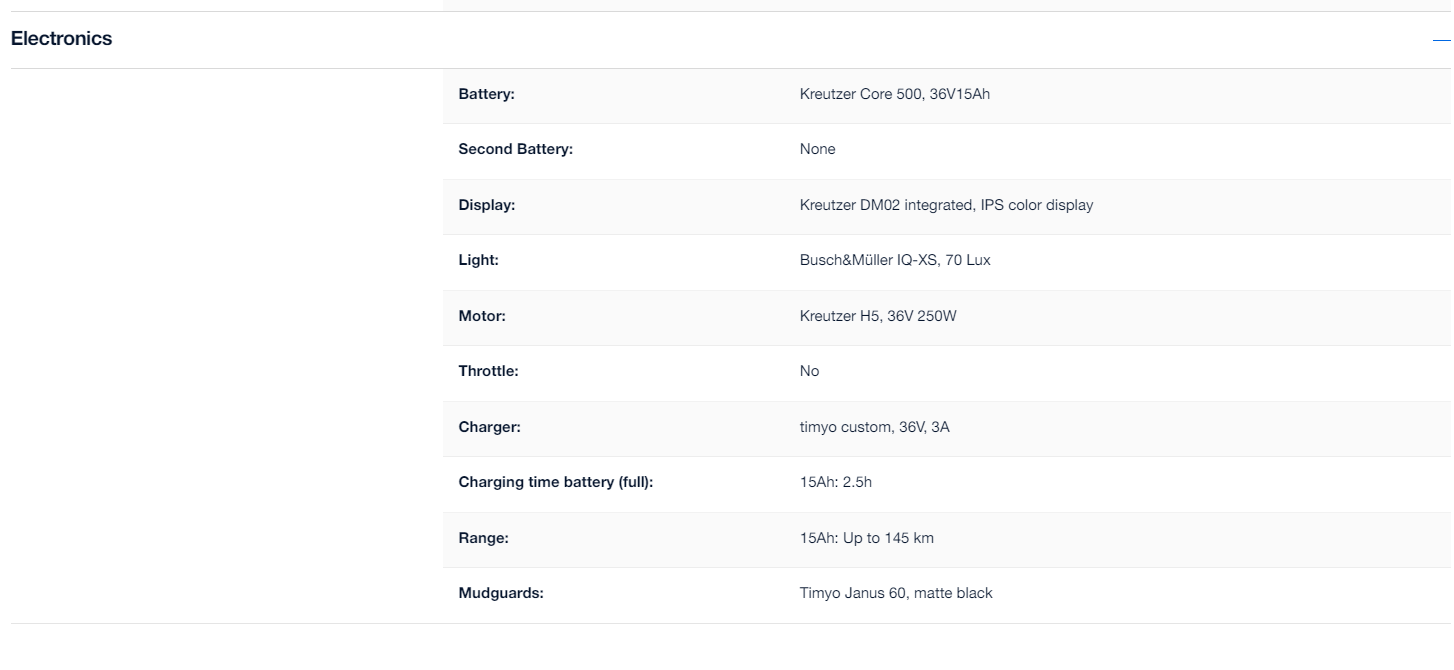Collapse the Electronics section via minus icon
The width and height of the screenshot is (1454, 670).
click(1442, 40)
